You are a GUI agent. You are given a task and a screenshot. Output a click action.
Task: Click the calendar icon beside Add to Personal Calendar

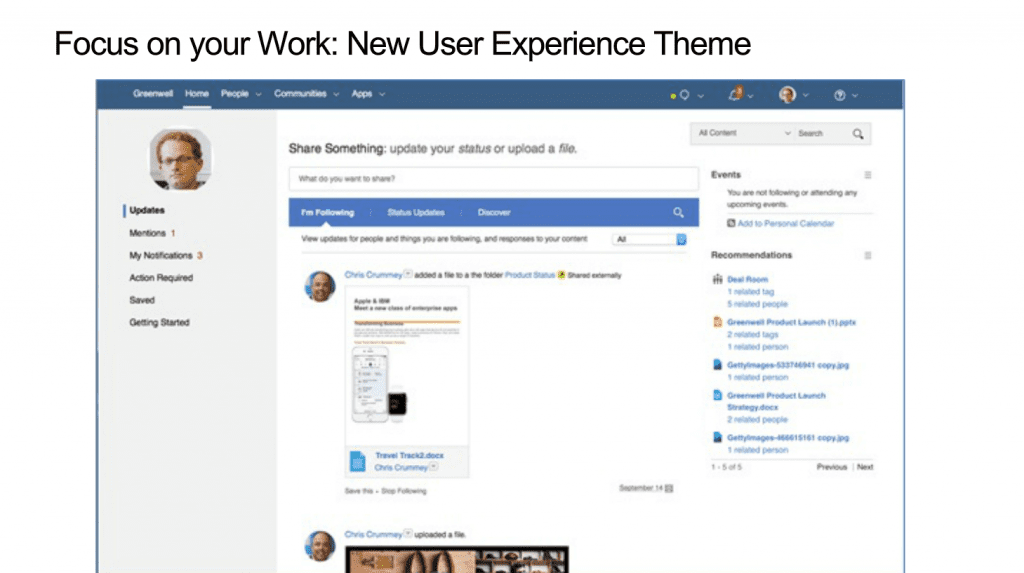click(x=731, y=223)
